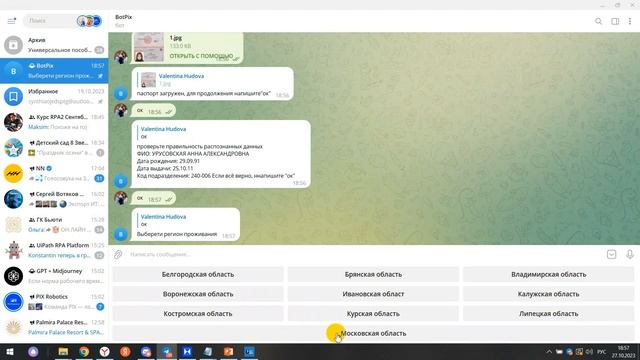
Task: Open the Детский сад 8 channel
Action: pos(54,148)
